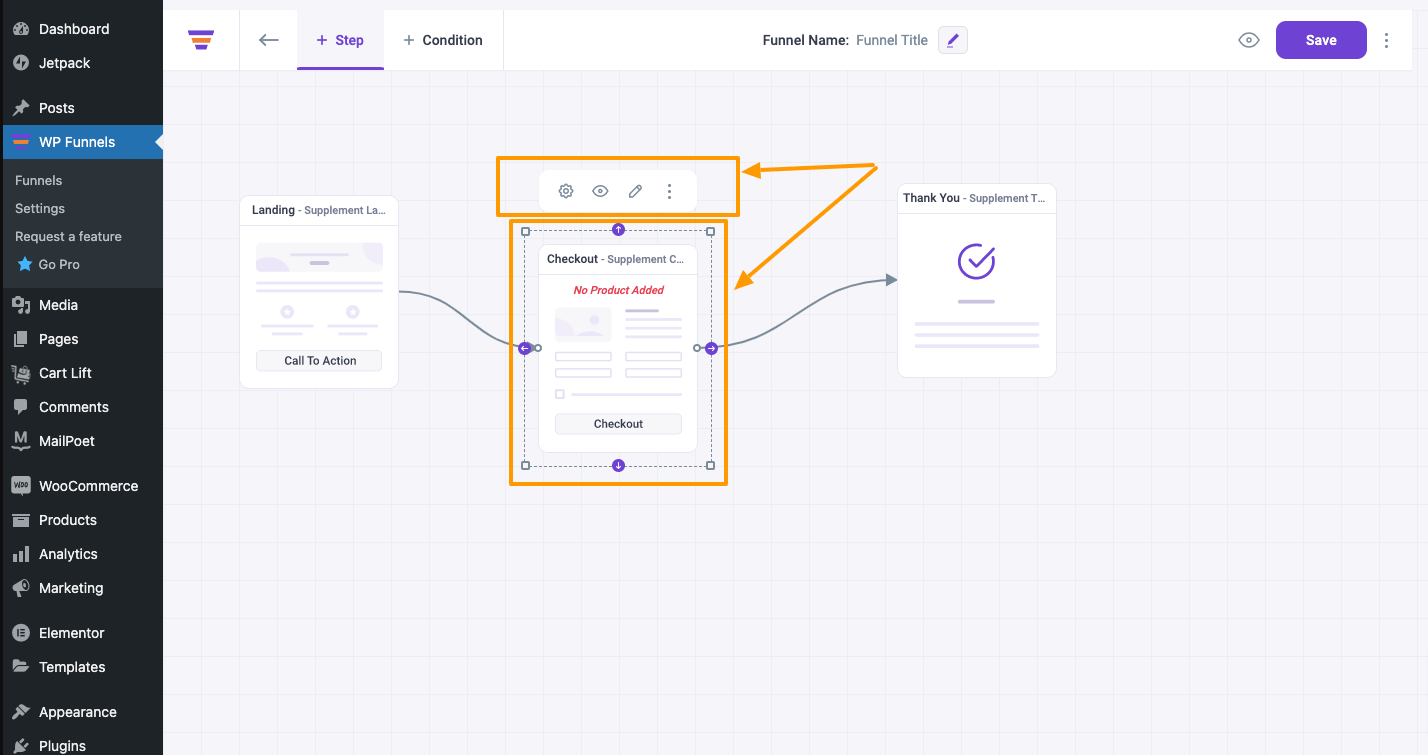Switch to the Condition tab
The image size is (1428, 755).
443,40
